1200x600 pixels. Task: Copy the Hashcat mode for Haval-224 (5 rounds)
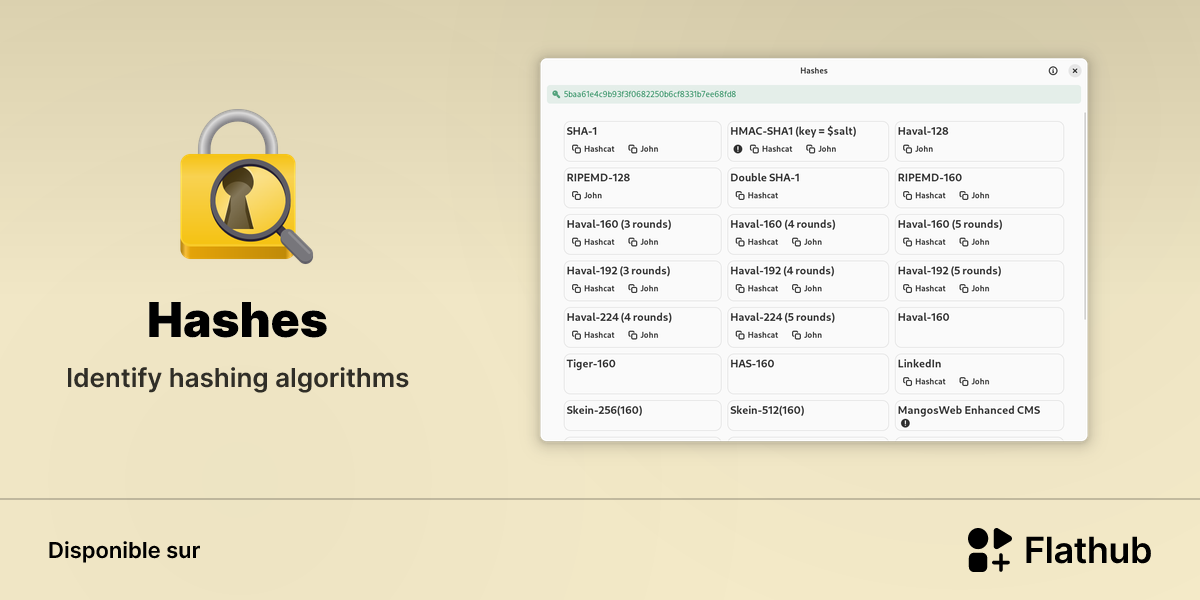[757, 335]
